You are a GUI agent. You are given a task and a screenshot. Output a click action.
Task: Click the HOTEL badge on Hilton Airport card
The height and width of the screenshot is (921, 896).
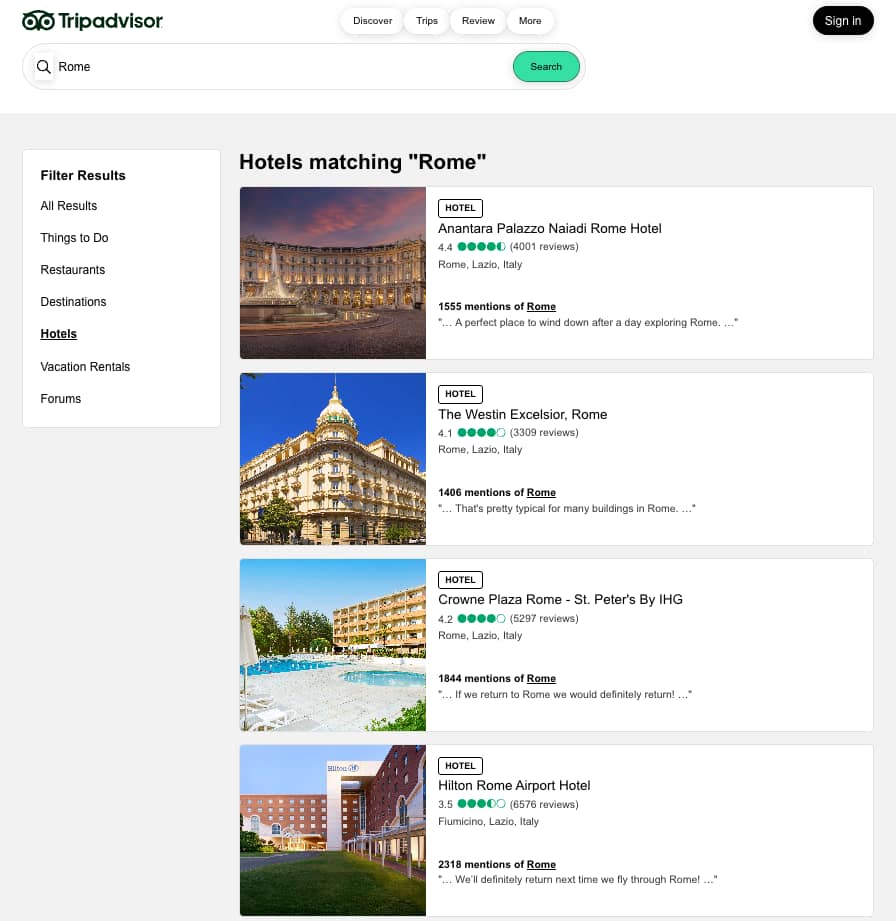460,766
